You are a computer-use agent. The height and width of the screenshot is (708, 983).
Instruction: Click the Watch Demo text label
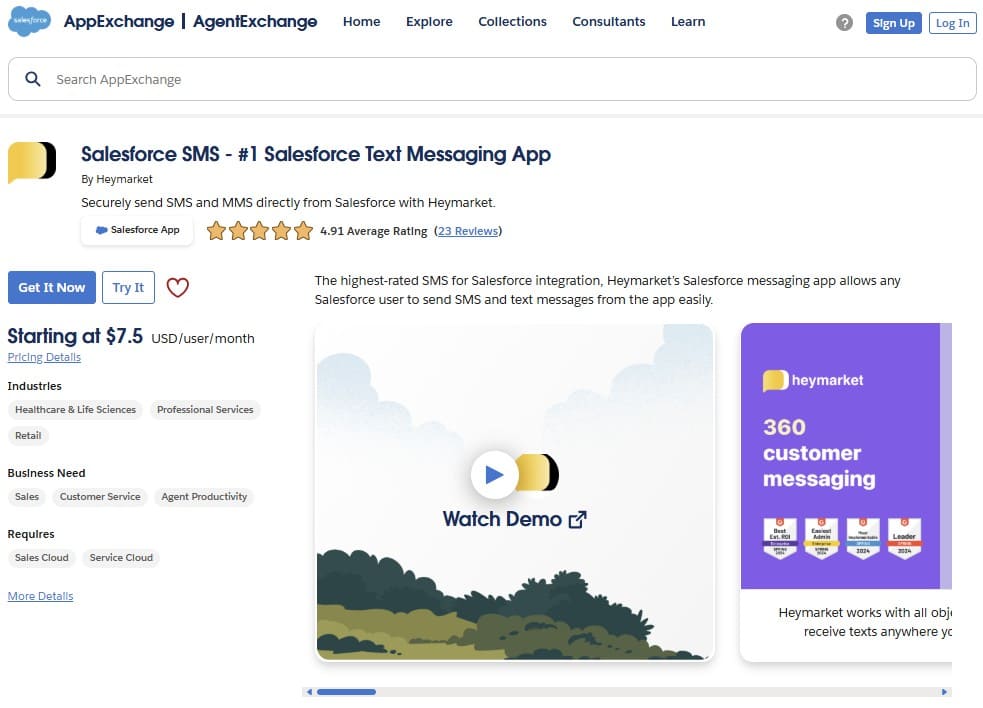[502, 519]
